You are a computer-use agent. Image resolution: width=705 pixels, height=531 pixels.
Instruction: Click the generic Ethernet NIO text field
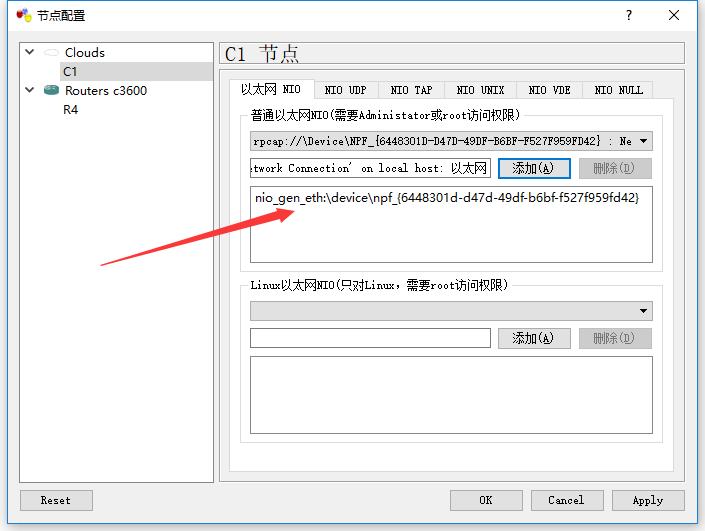coord(370,168)
